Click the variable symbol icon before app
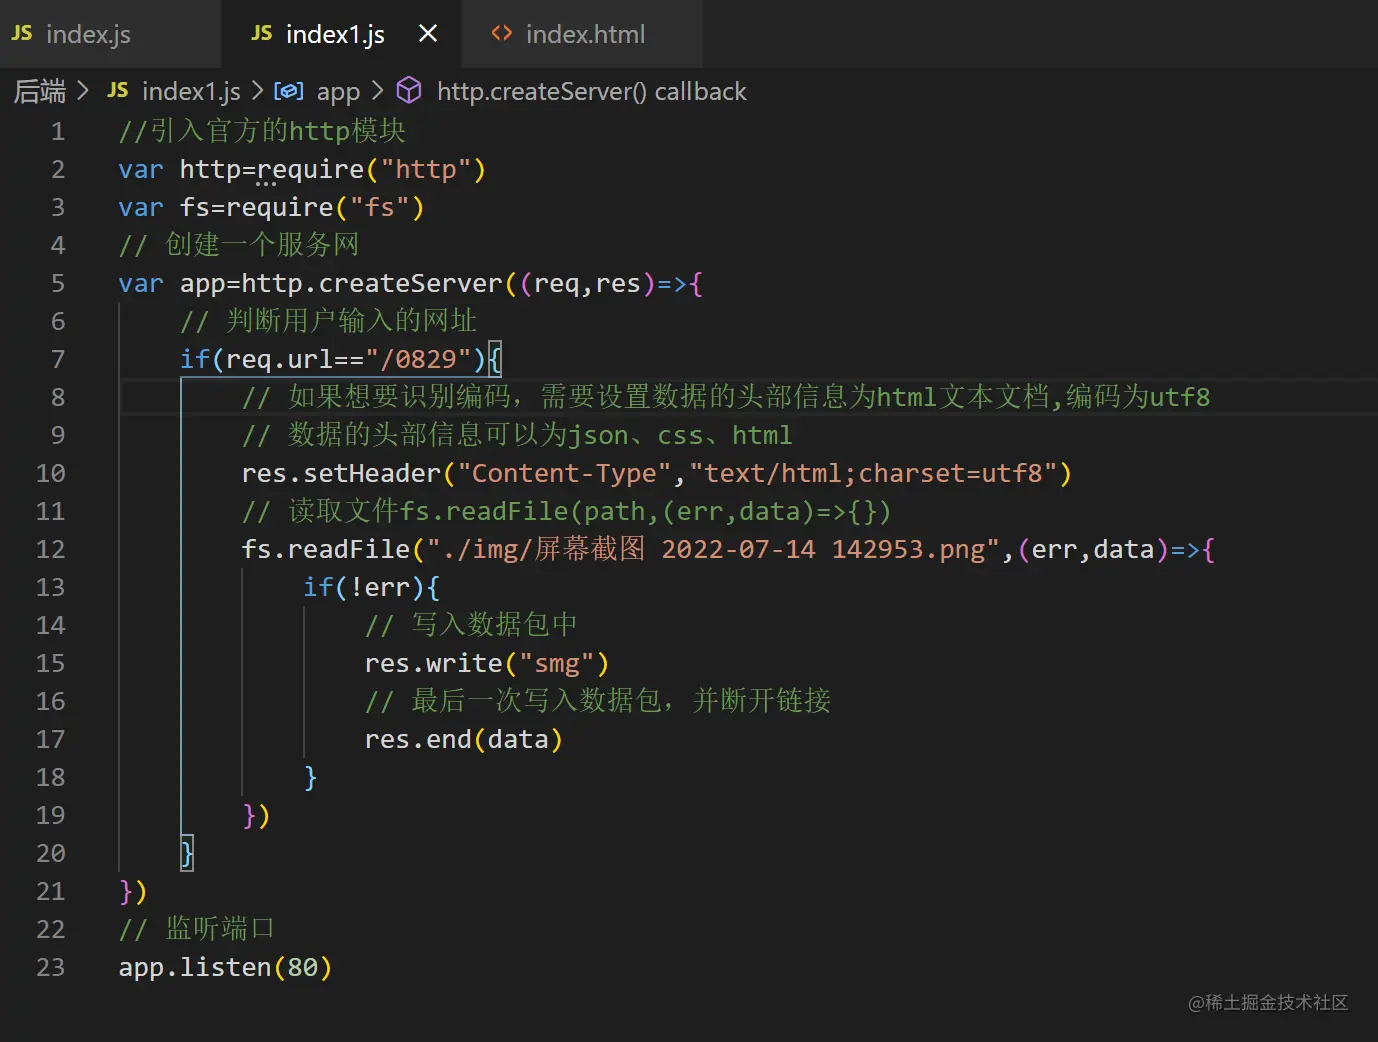 [x=289, y=91]
